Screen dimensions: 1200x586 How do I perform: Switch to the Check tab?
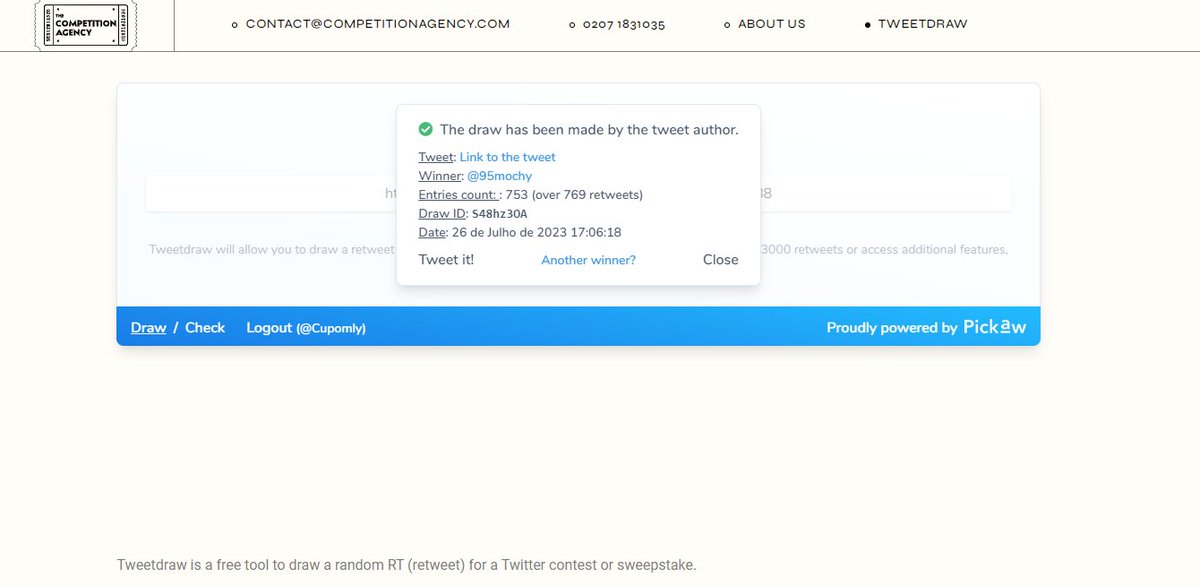tap(205, 327)
